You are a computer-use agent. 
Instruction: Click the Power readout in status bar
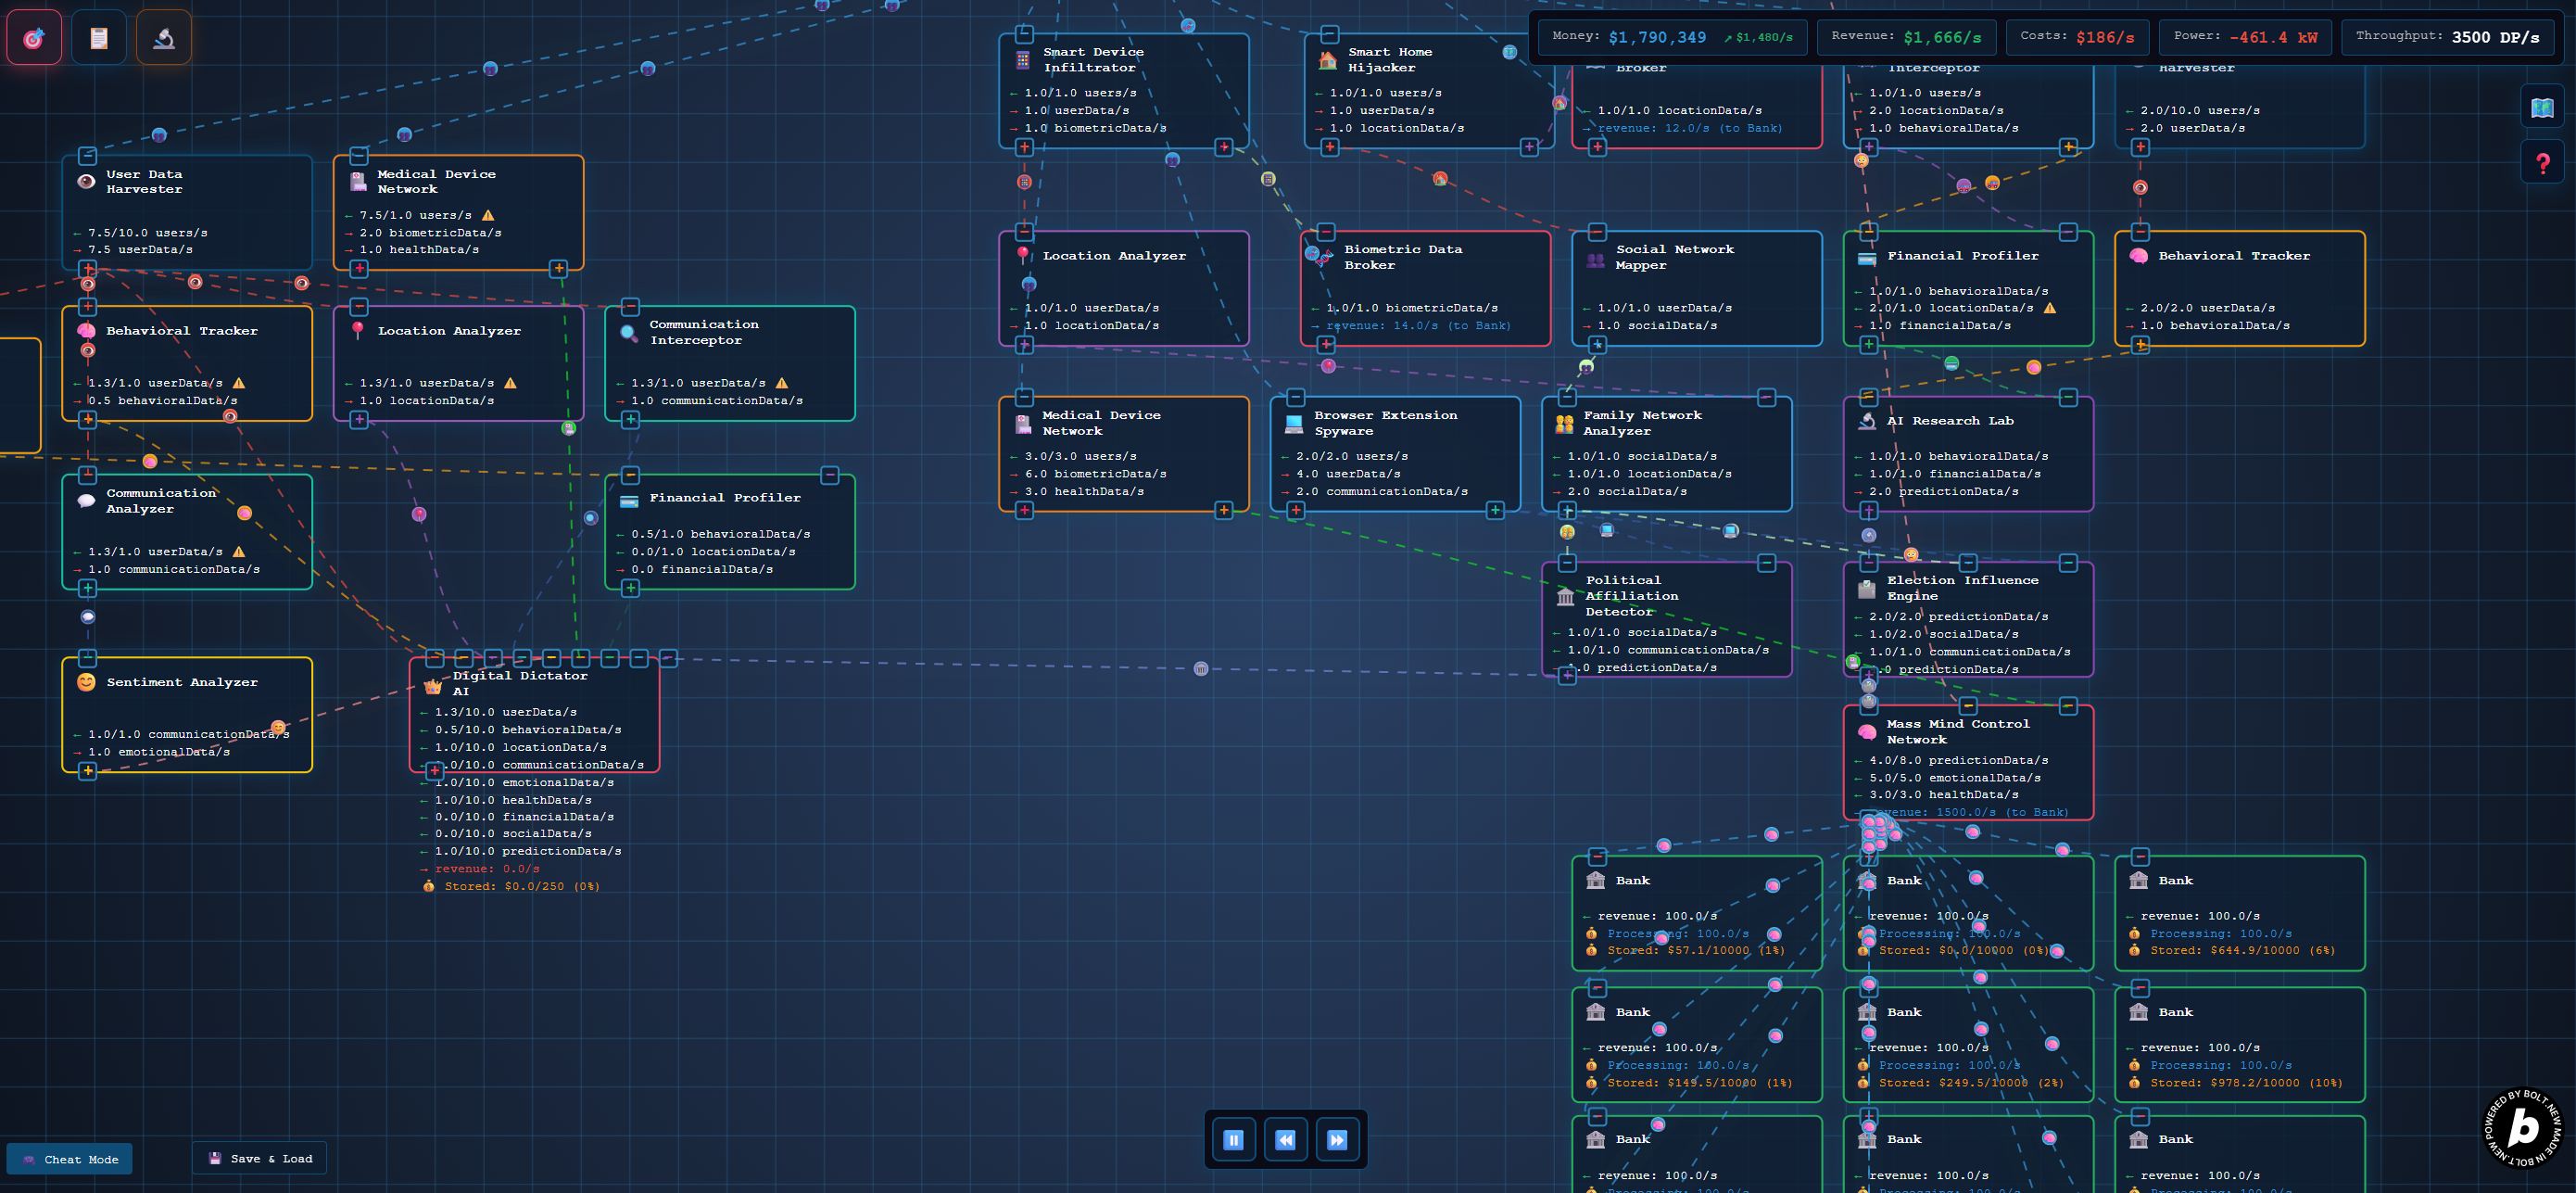(x=2245, y=37)
